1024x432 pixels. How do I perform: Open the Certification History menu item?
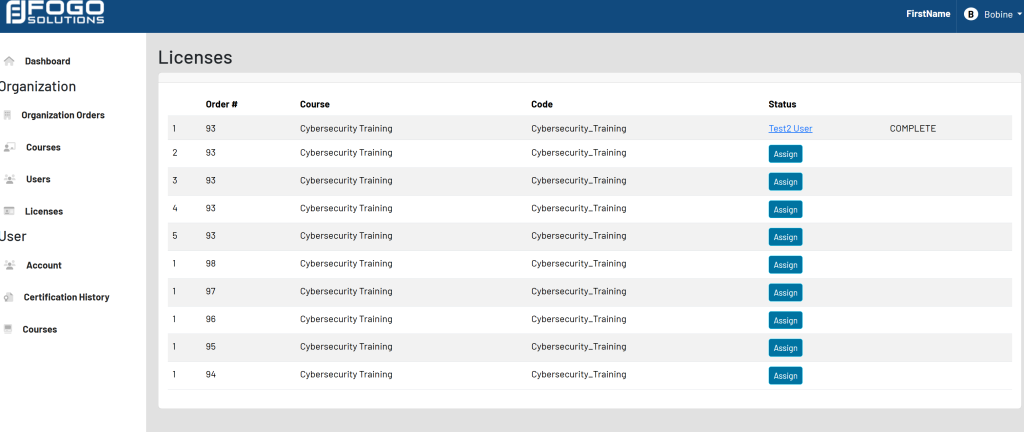pos(66,297)
